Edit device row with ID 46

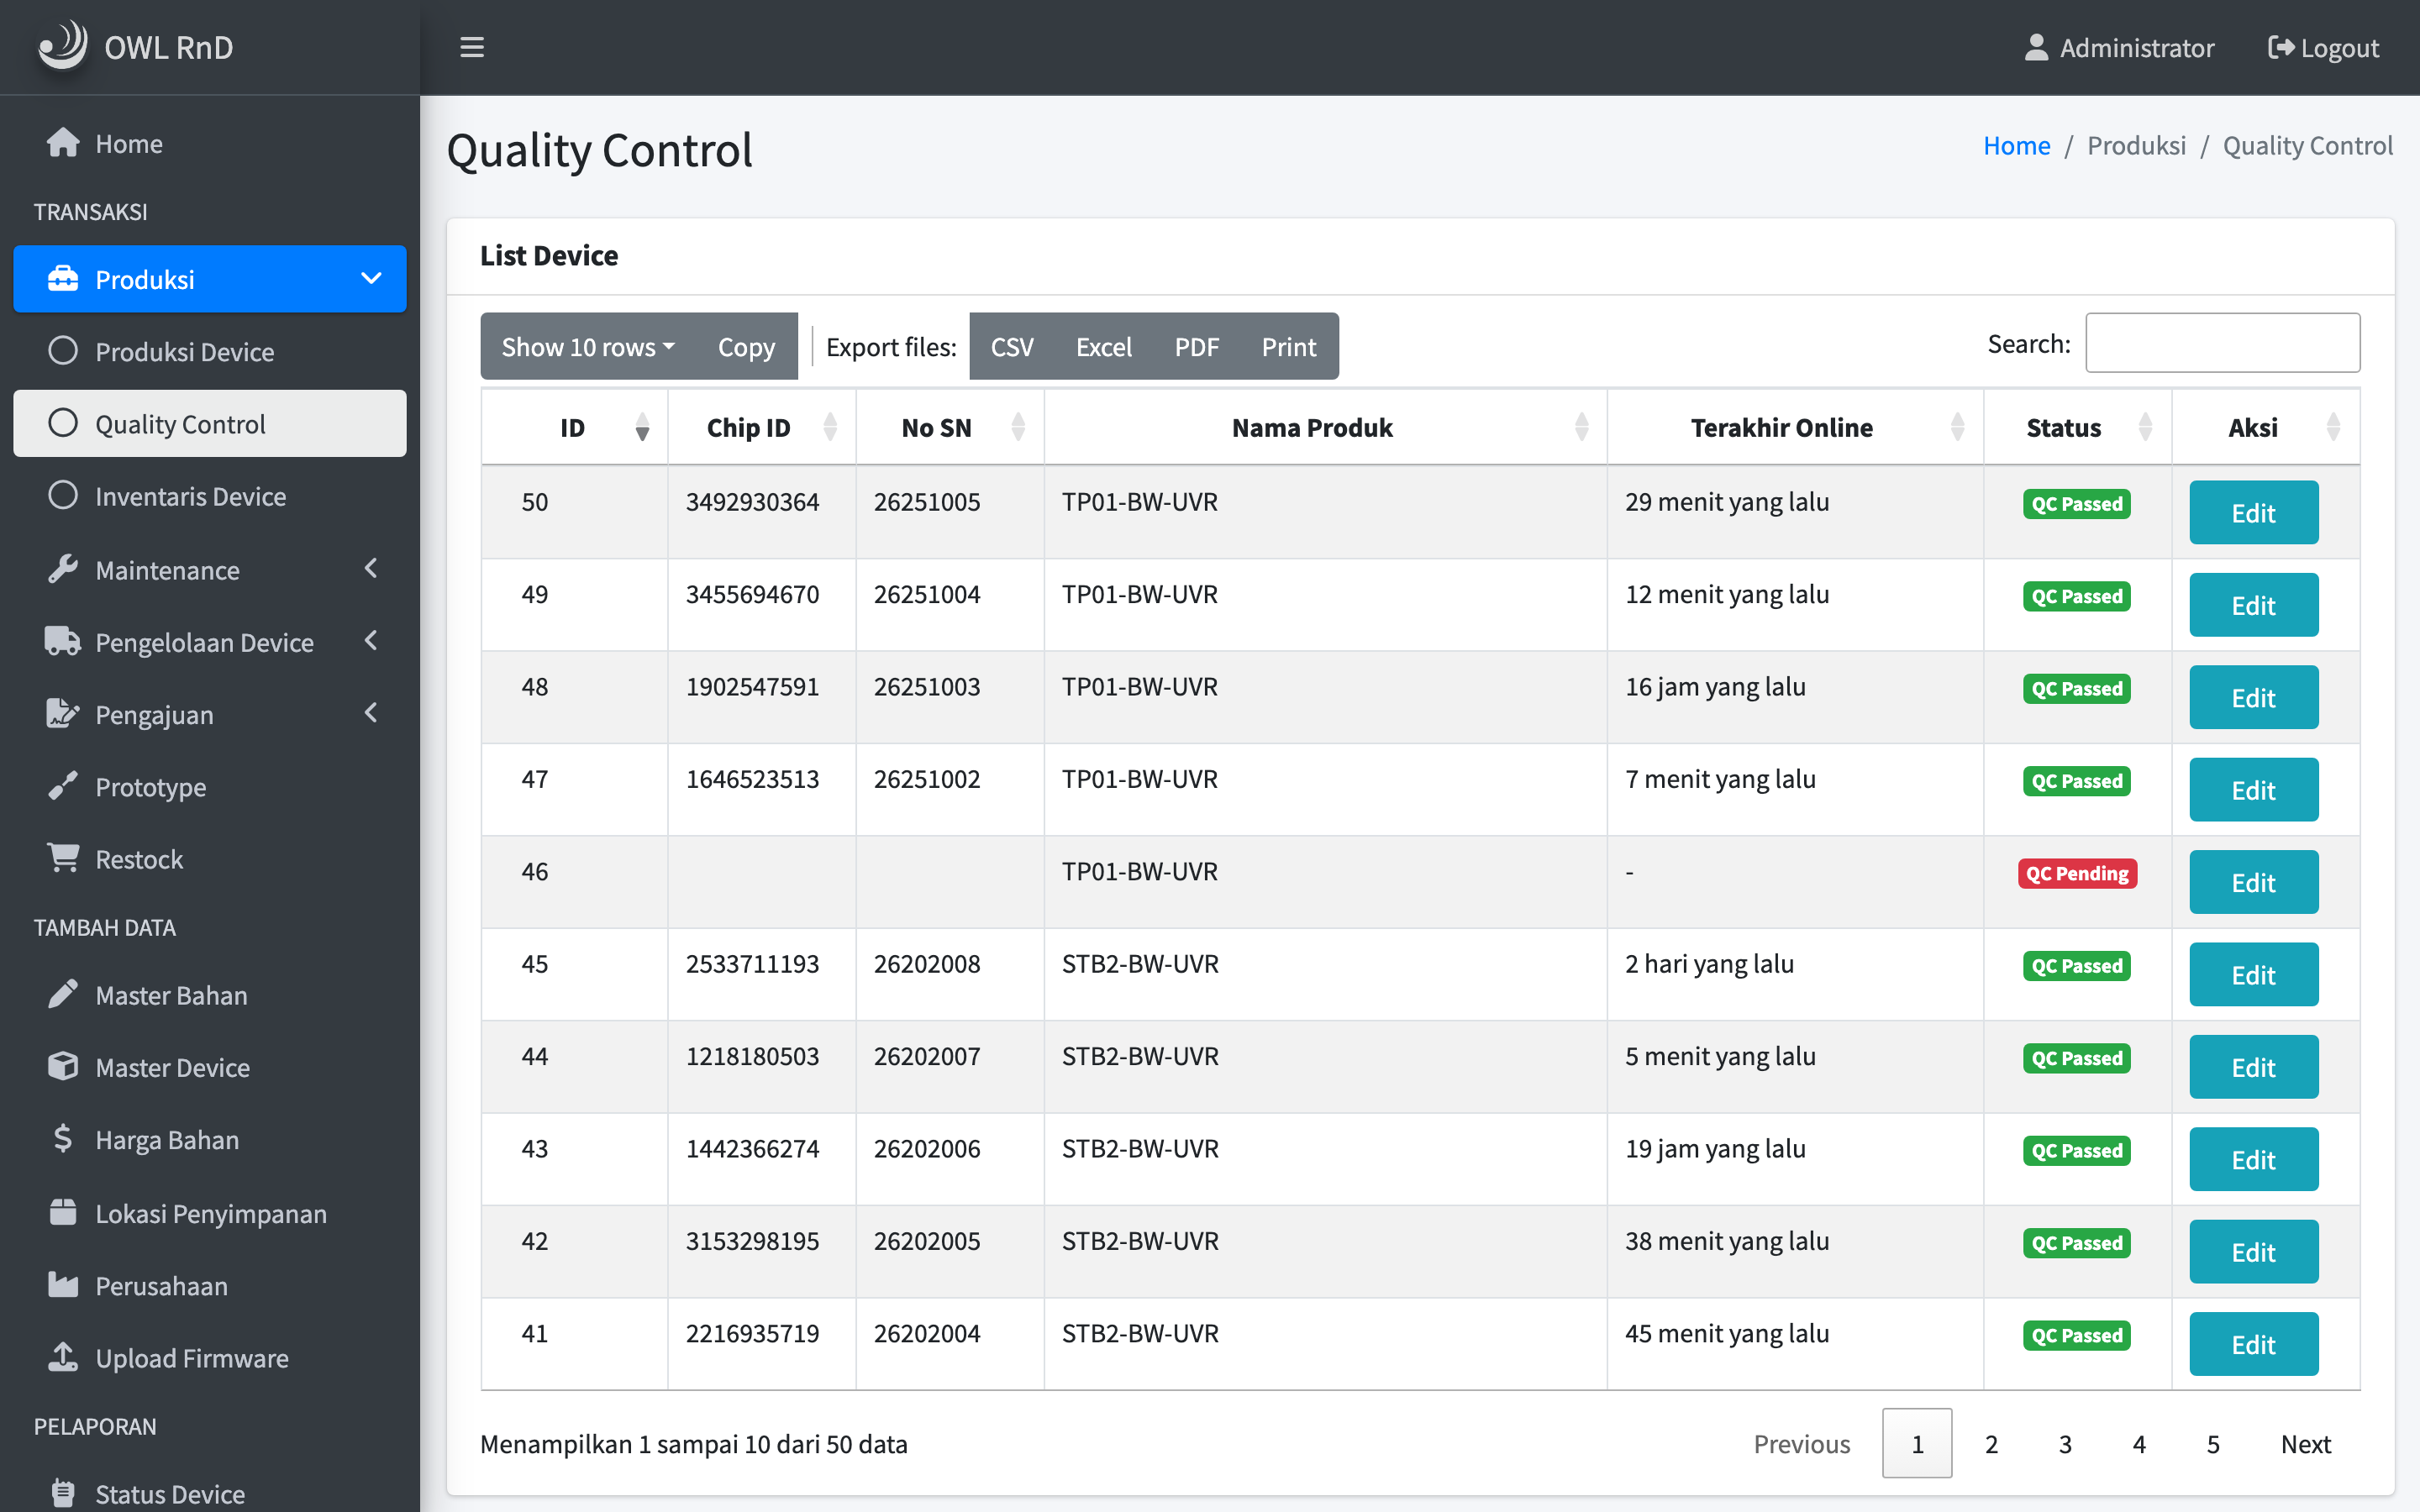point(2253,882)
